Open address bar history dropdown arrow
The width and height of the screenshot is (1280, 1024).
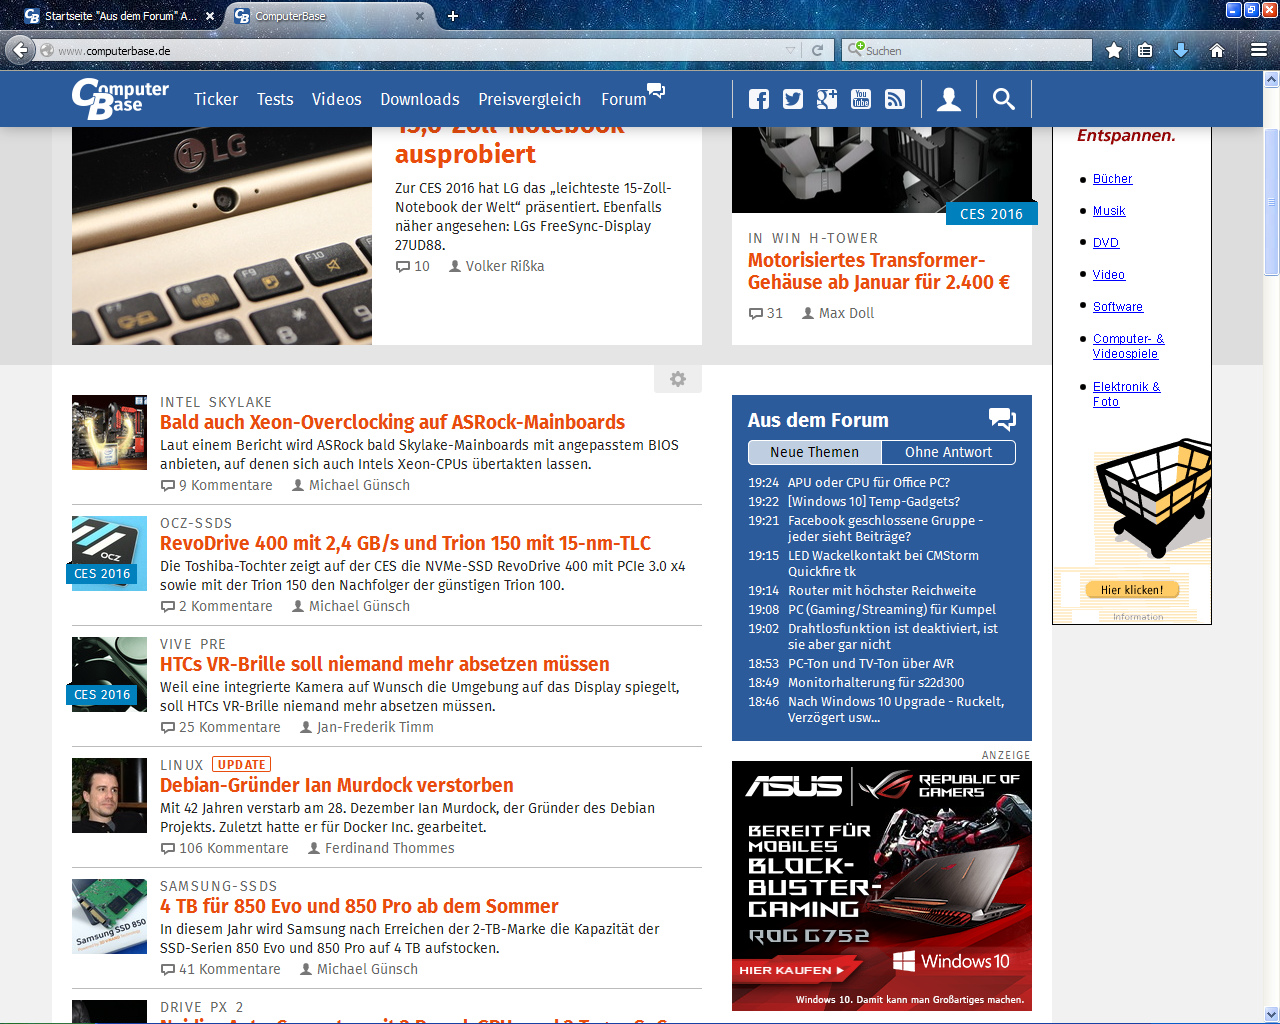coord(790,50)
